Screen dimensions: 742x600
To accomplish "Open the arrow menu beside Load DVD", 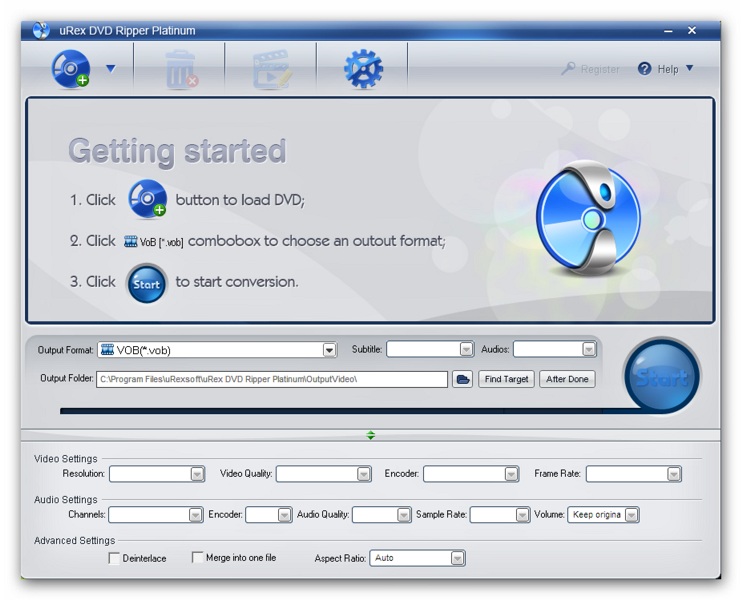I will [111, 69].
